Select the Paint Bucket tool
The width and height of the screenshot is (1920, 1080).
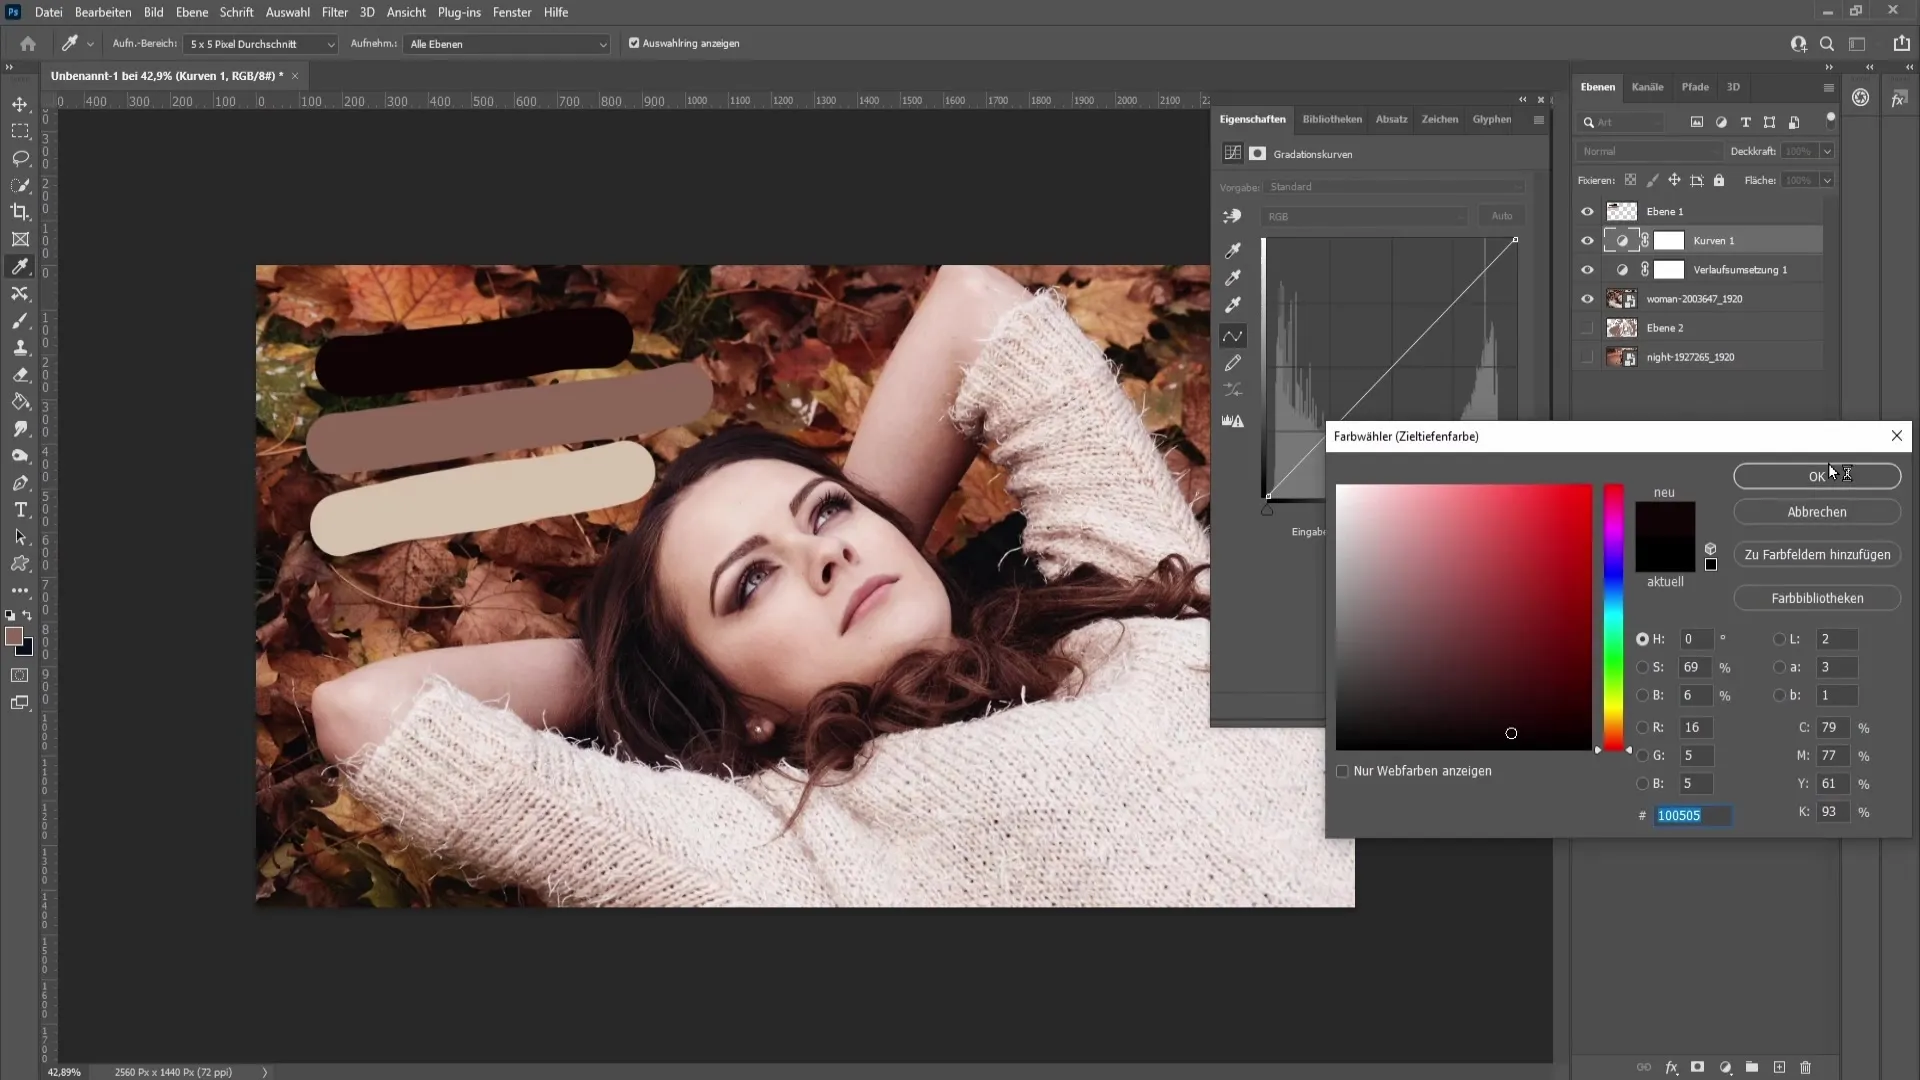pyautogui.click(x=20, y=402)
